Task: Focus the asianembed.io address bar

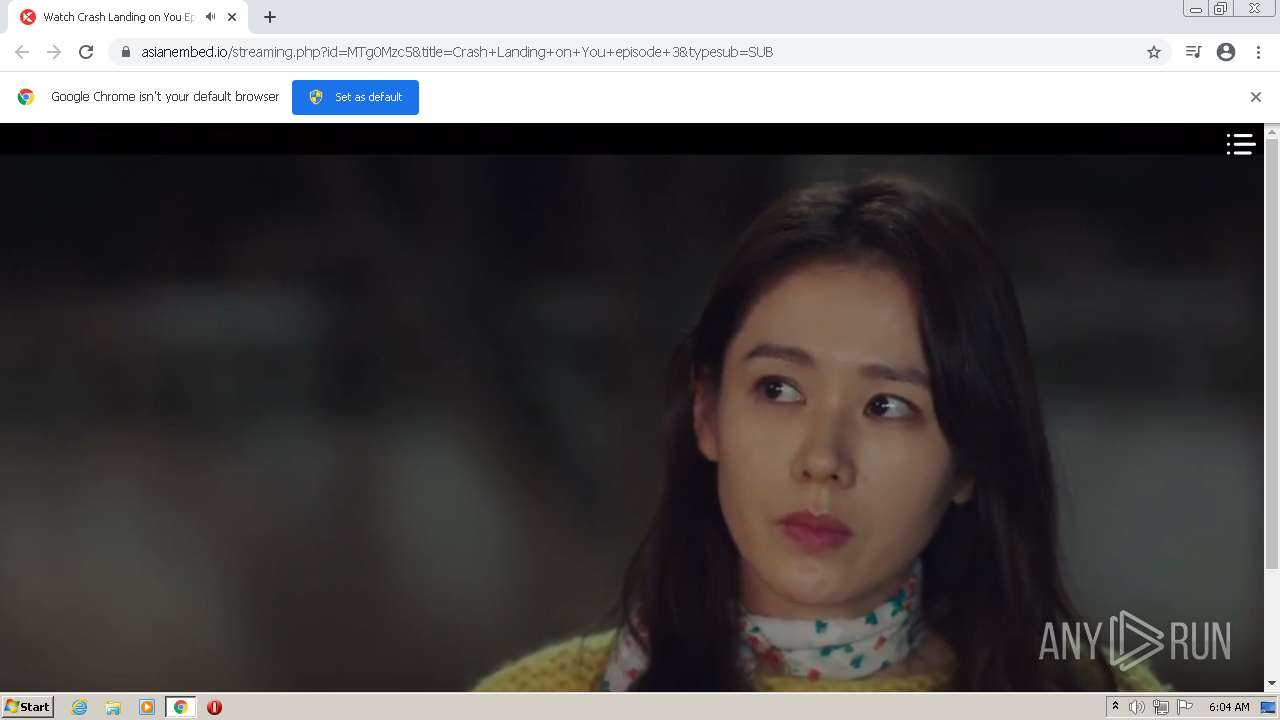Action: coord(640,52)
